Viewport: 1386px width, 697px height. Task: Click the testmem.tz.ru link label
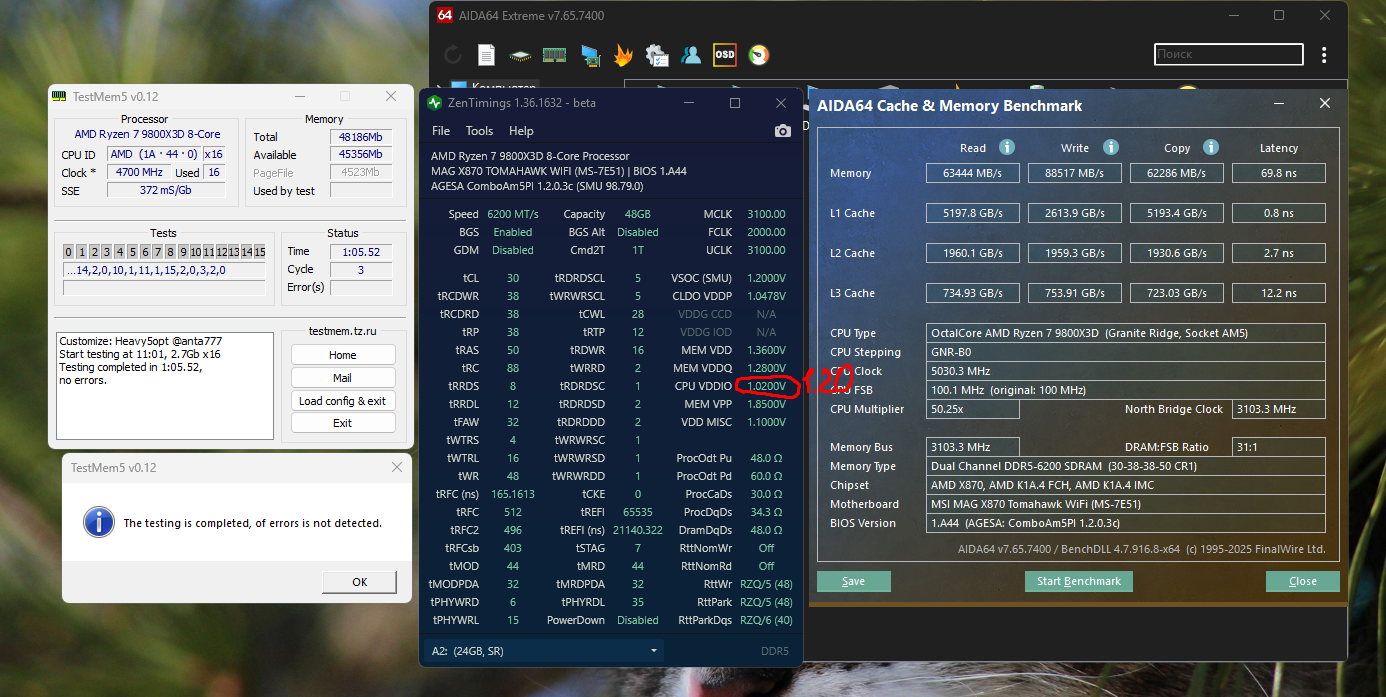(342, 331)
